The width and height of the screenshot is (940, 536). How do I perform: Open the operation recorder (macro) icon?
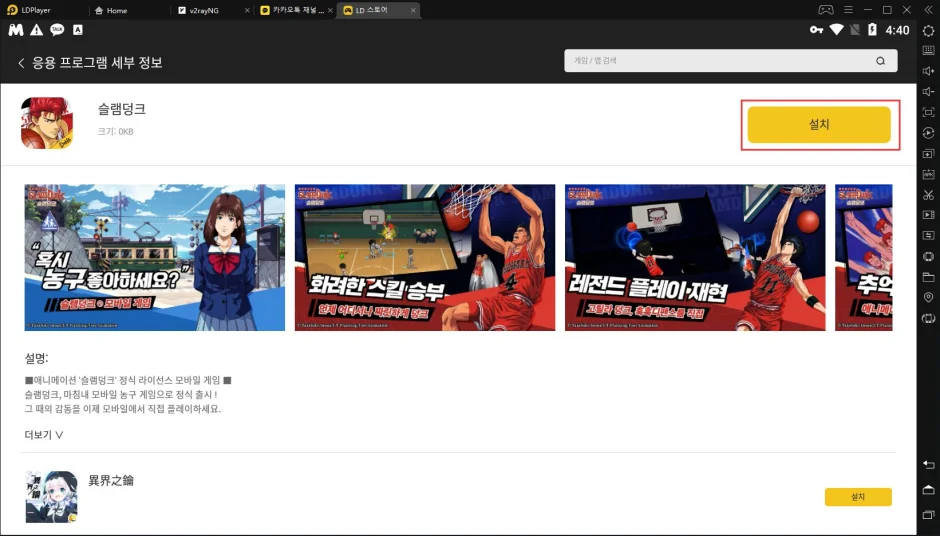(928, 133)
